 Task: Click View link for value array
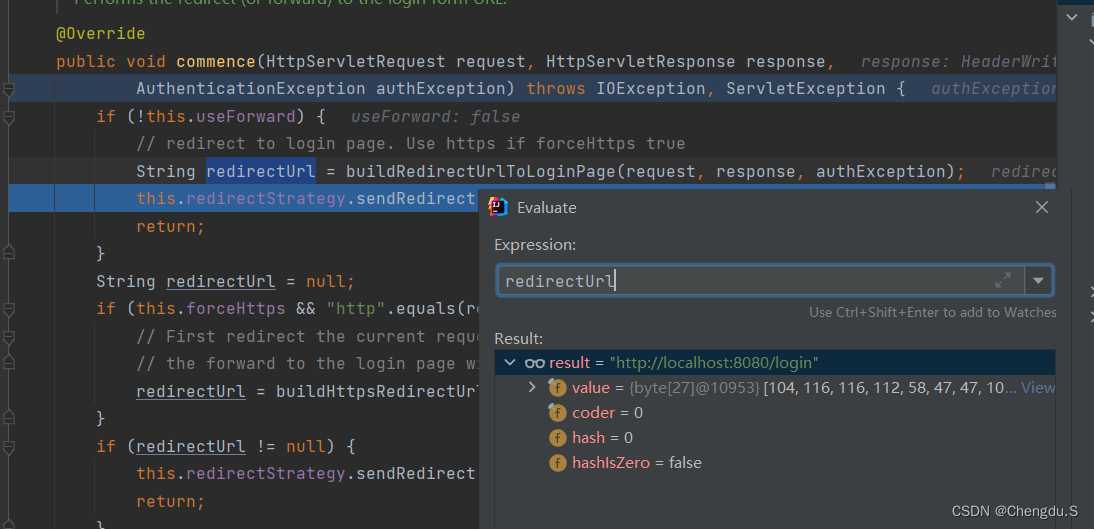click(x=1038, y=387)
